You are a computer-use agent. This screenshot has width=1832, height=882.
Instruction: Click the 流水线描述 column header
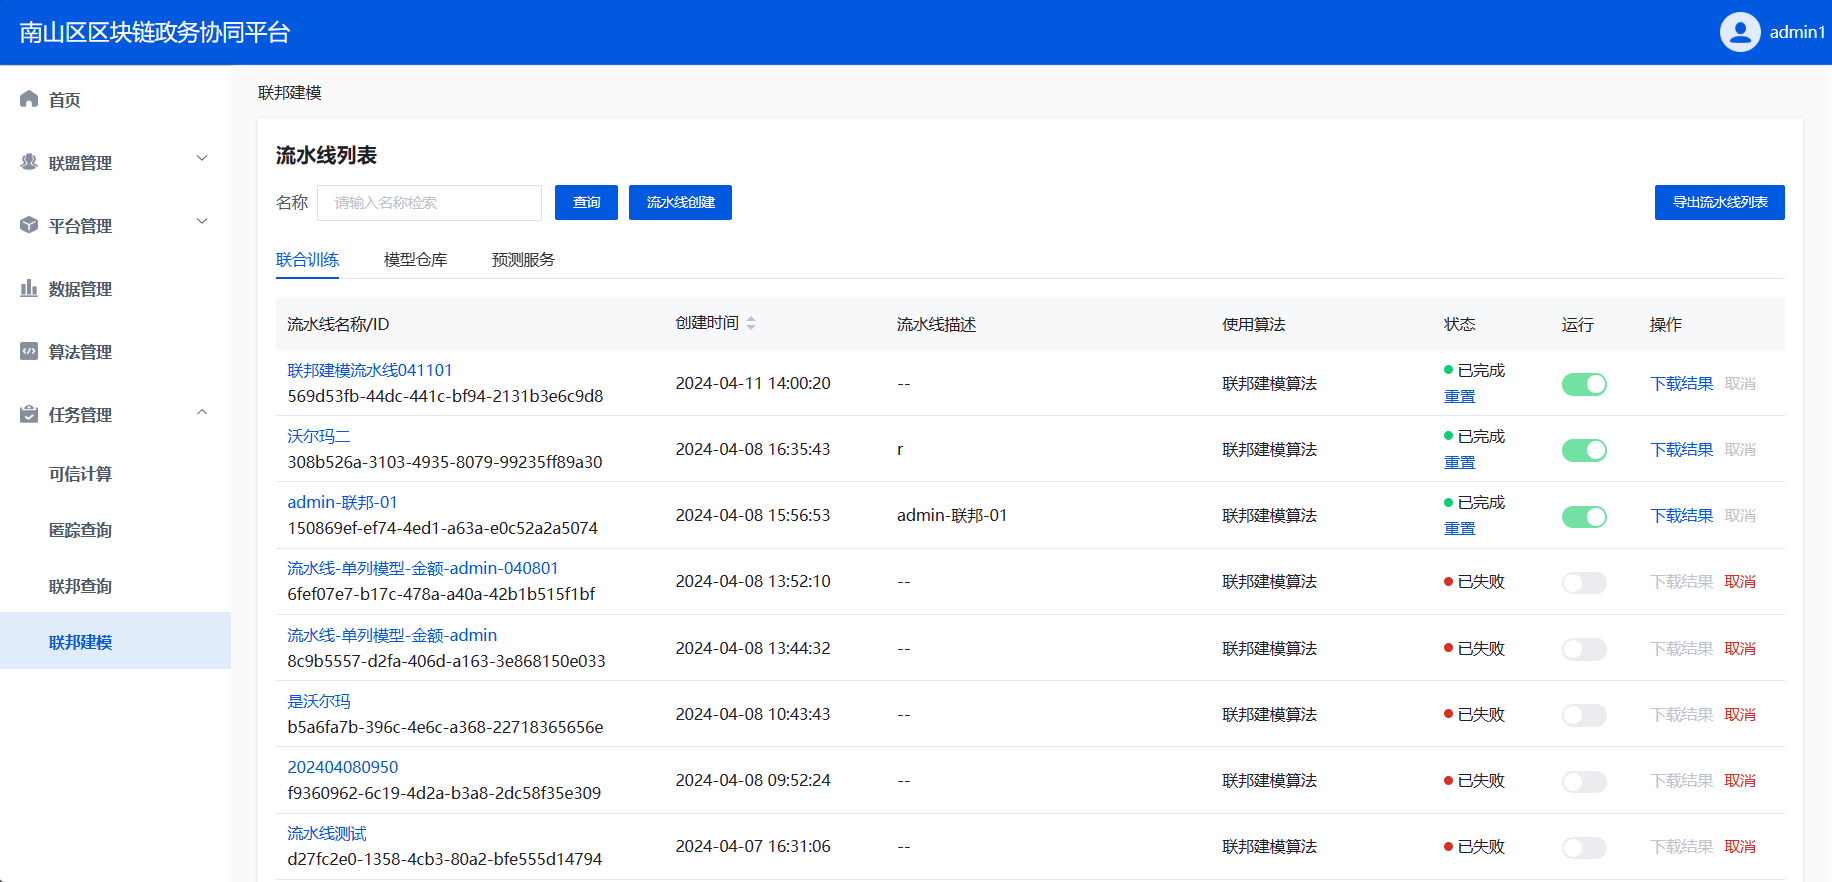click(936, 324)
